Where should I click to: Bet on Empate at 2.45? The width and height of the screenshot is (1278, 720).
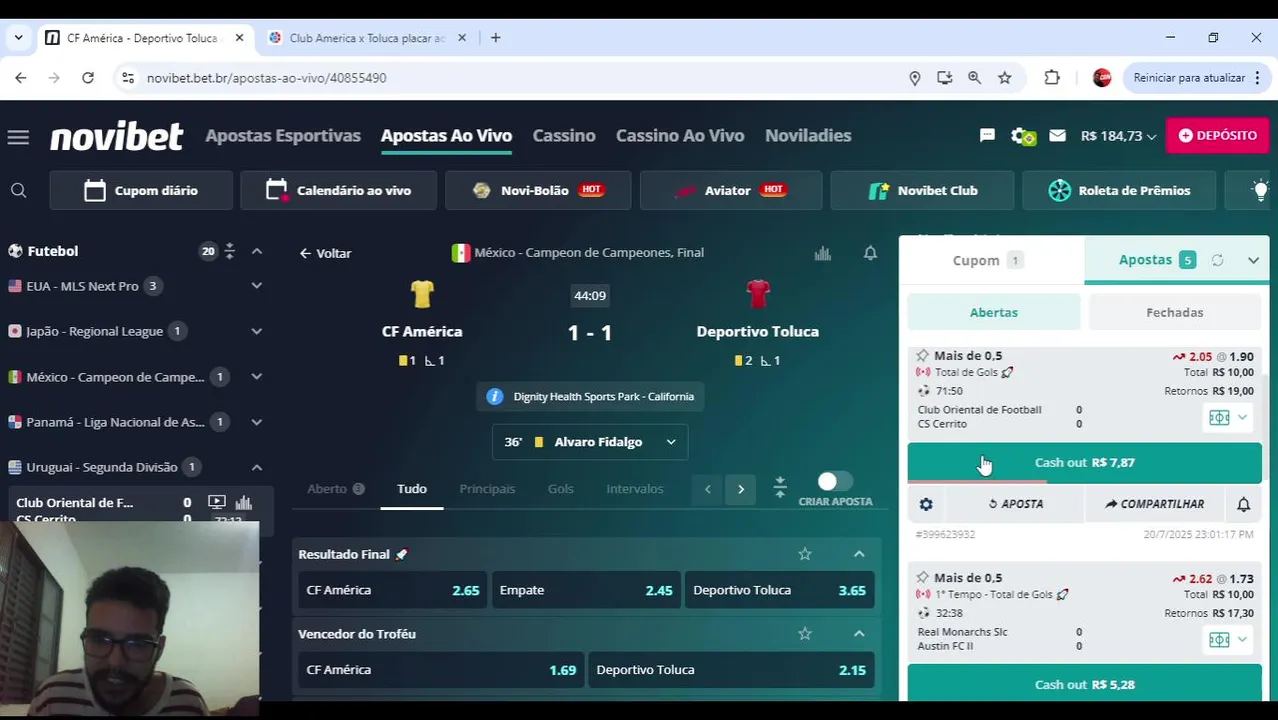pos(586,590)
